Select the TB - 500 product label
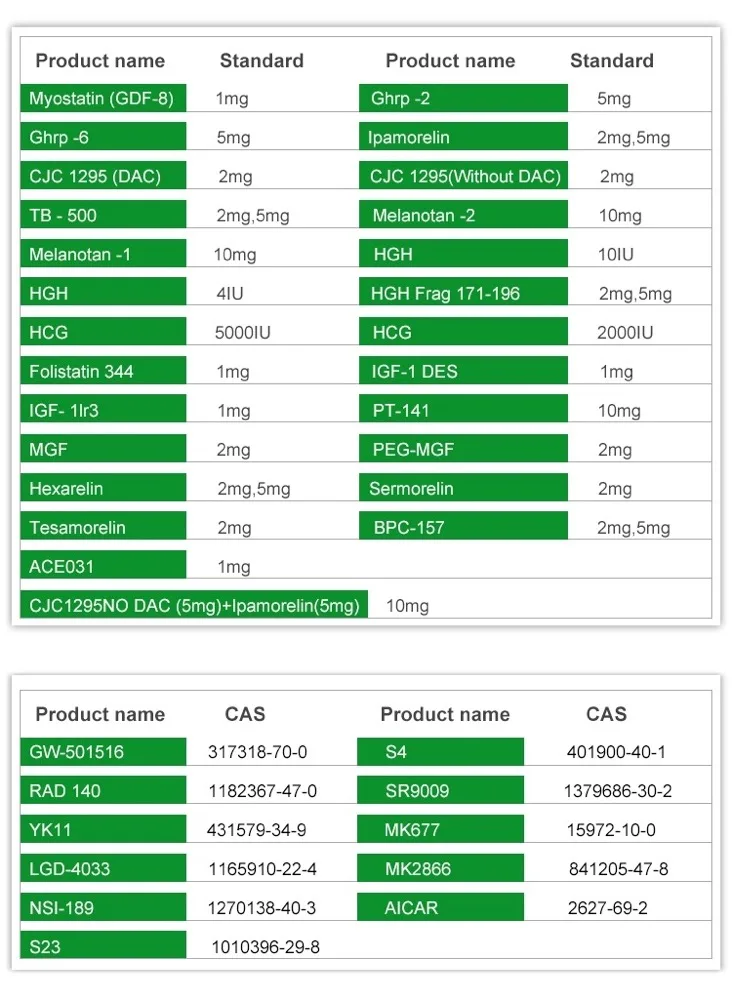 click(x=102, y=216)
